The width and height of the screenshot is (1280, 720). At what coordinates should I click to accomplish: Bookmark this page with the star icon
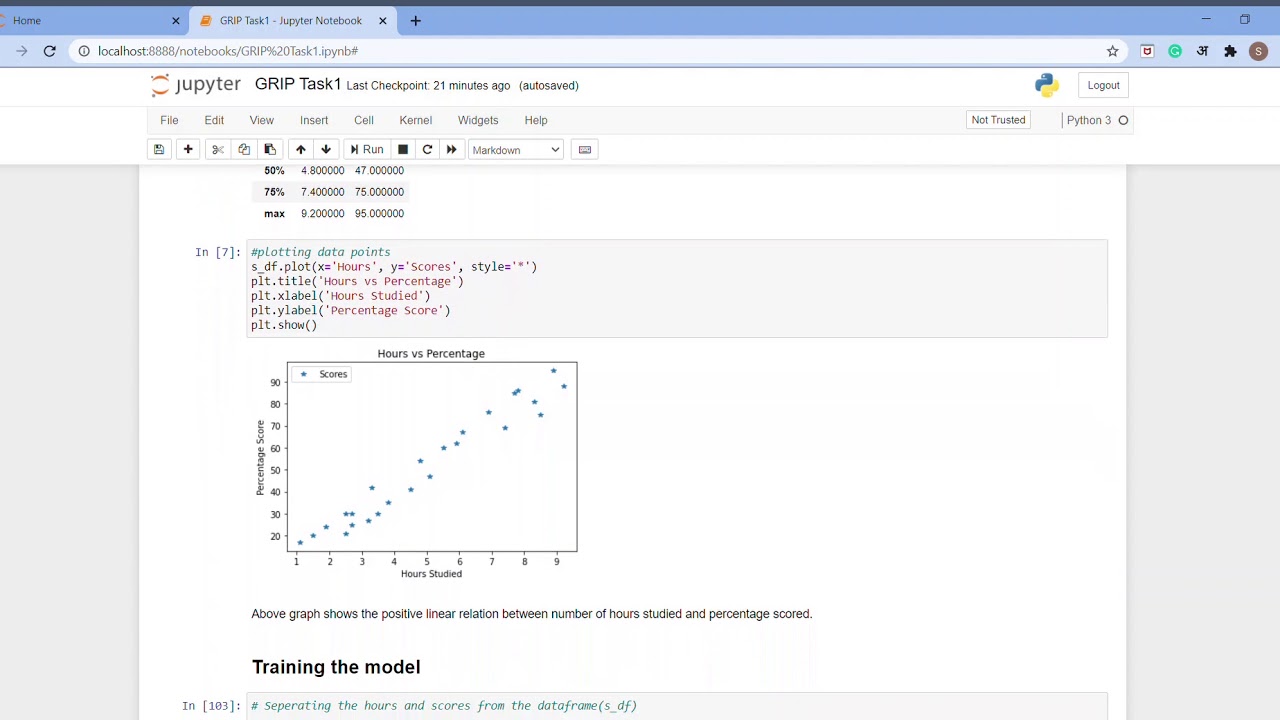pyautogui.click(x=1112, y=51)
